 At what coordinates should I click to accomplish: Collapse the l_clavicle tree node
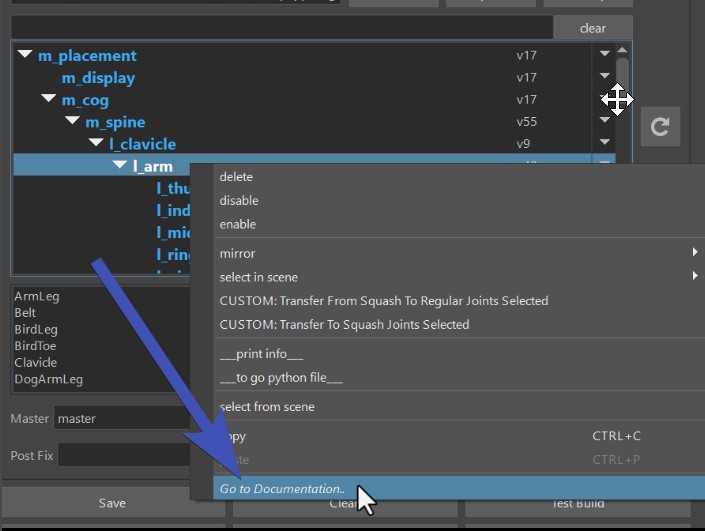(96, 143)
